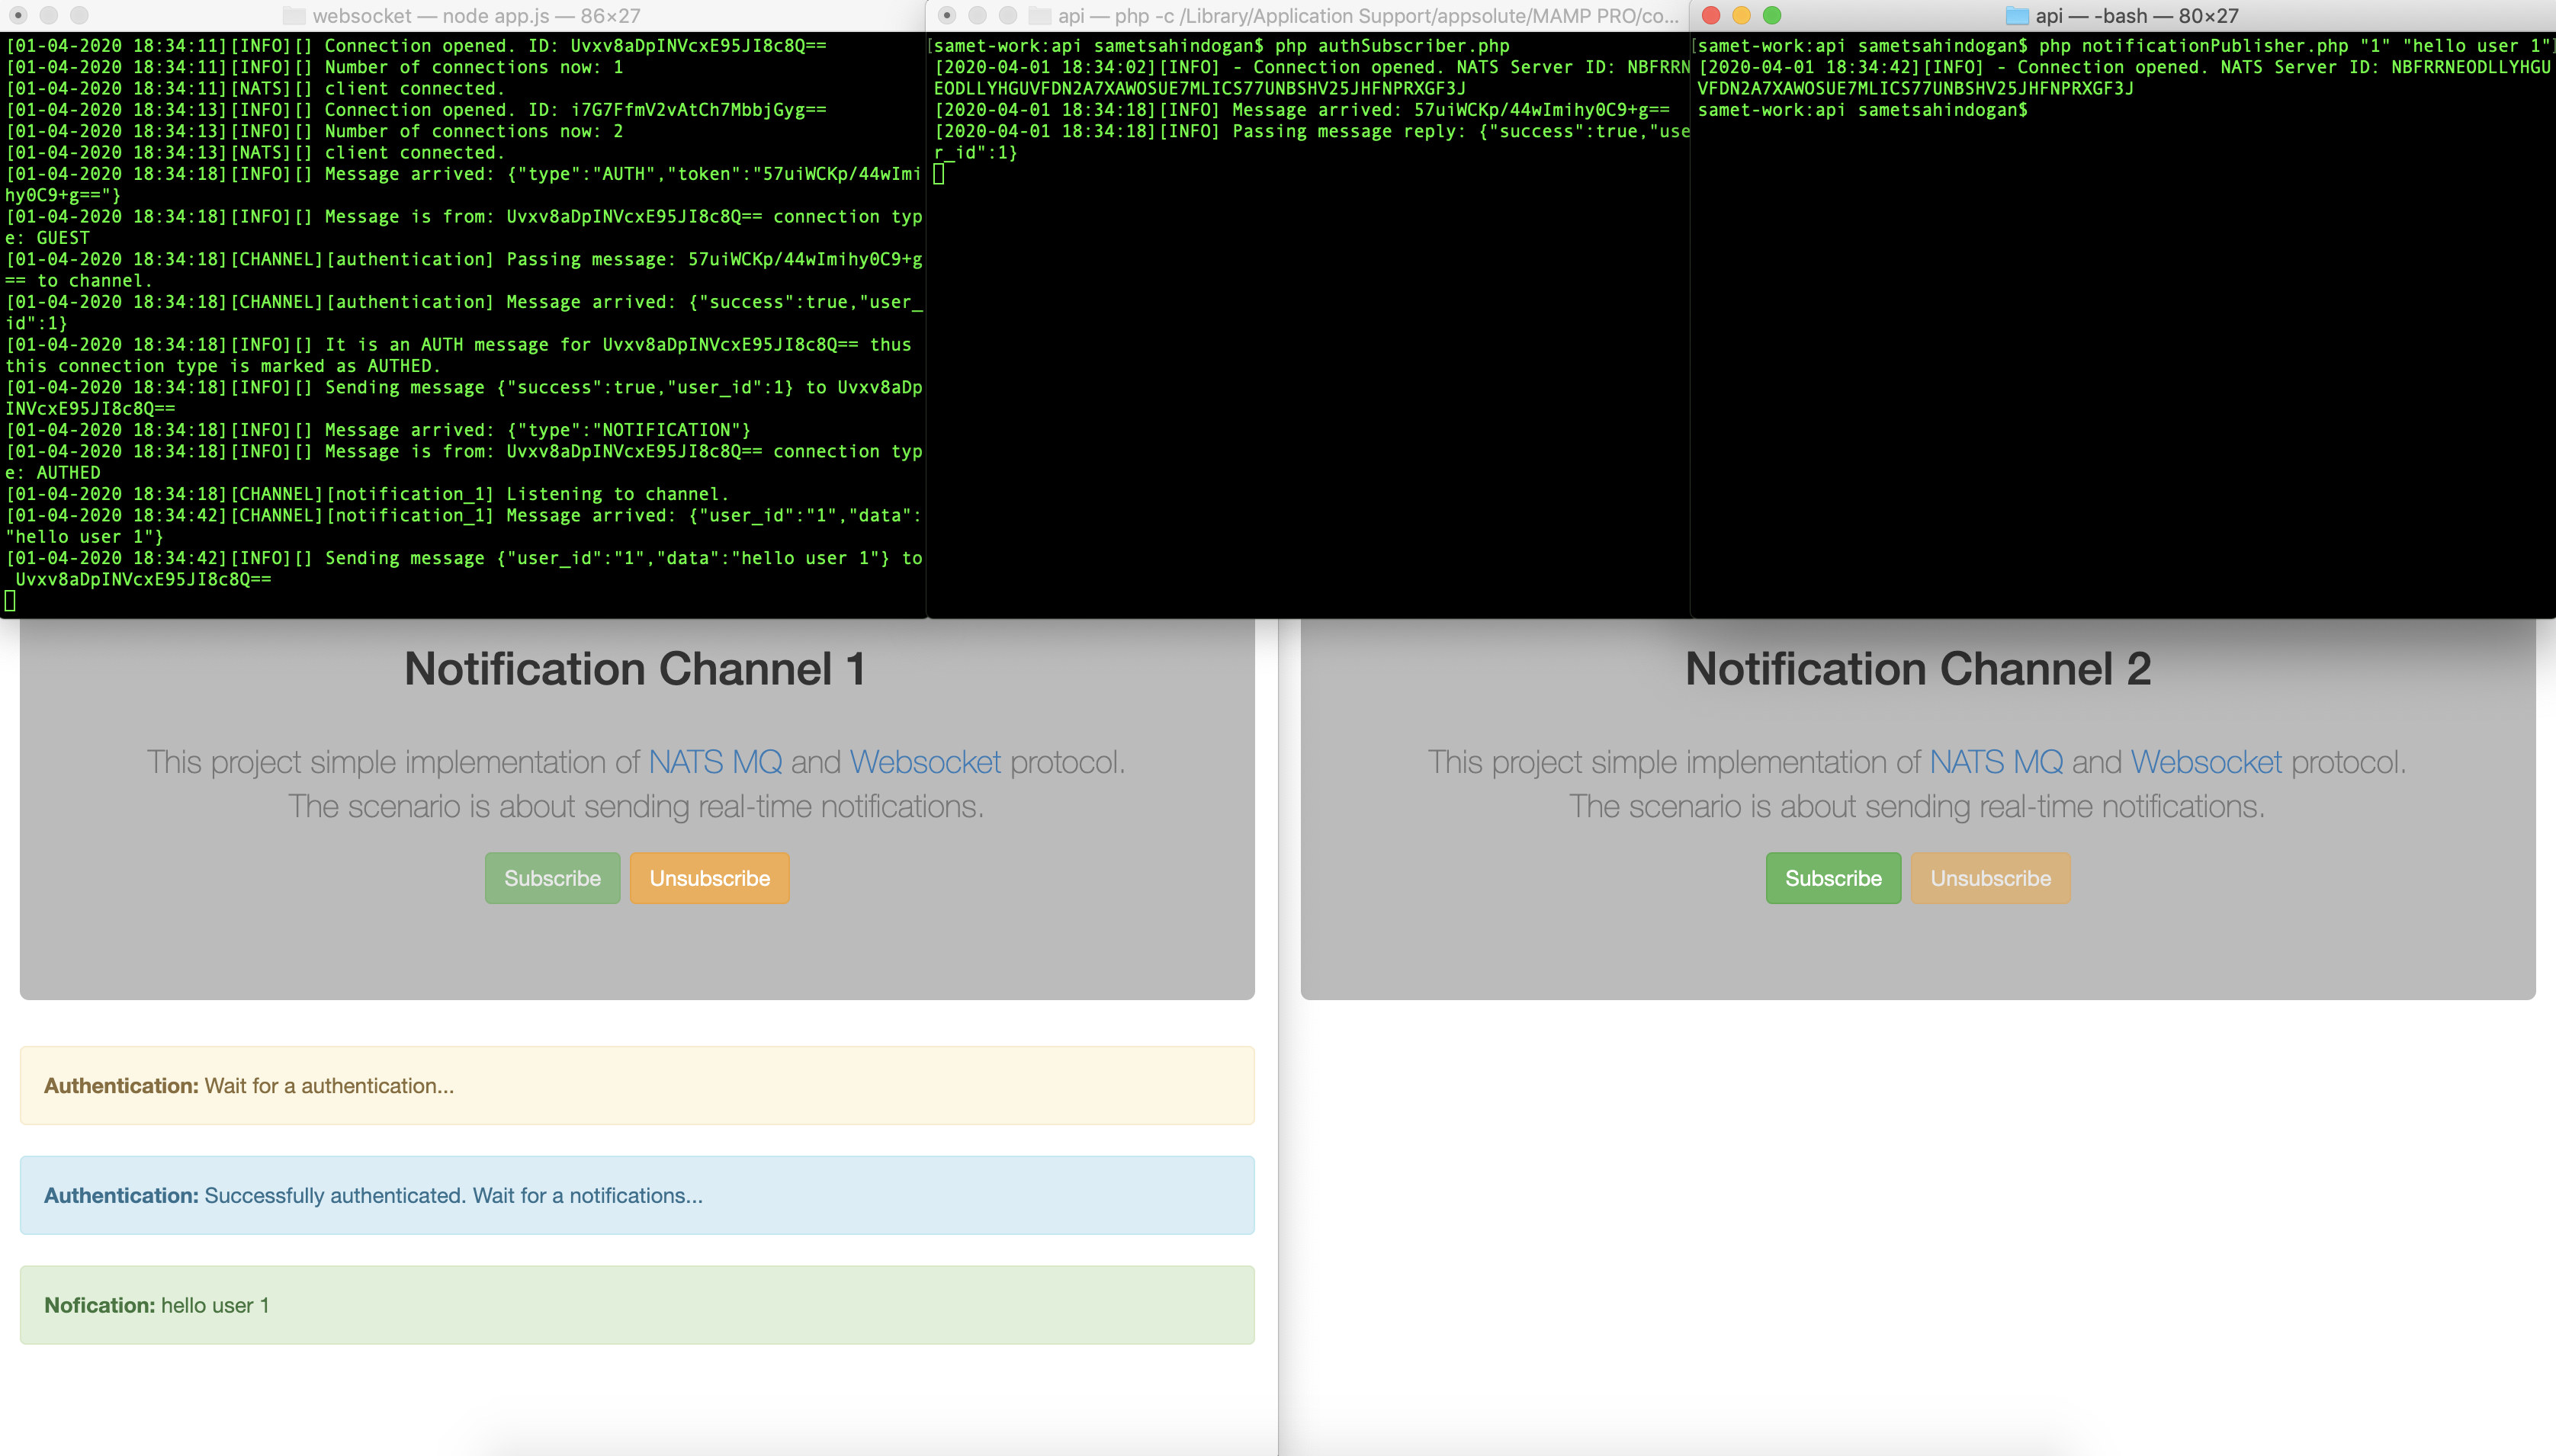The image size is (2556, 1456).
Task: Click the blue api folder icon in bash title
Action: pos(2017,16)
